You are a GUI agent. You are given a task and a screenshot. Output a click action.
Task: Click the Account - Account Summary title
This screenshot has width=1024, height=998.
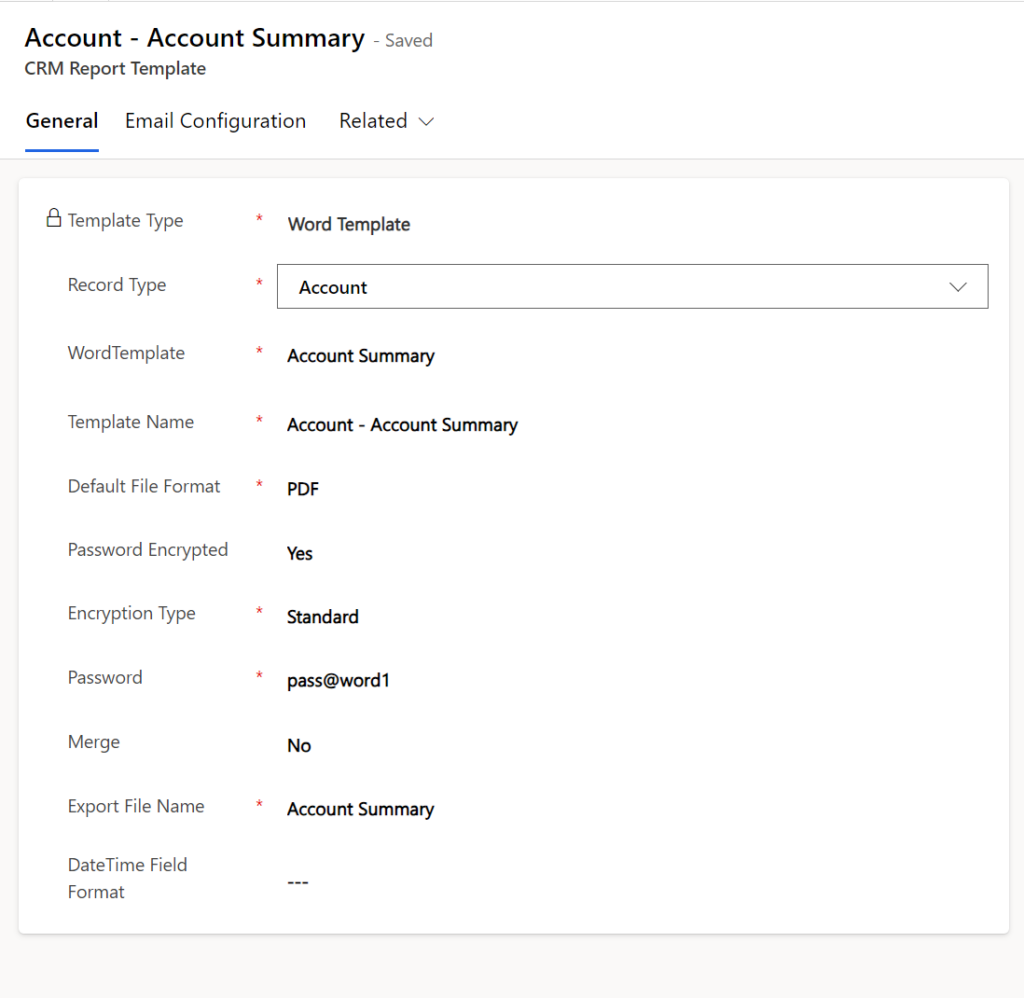(x=194, y=38)
